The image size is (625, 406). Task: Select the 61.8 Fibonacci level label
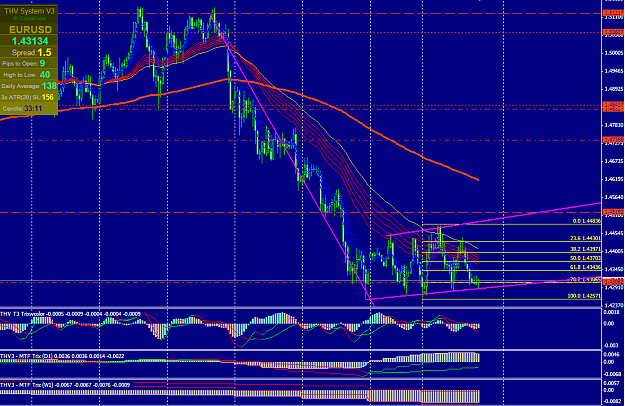585,267
